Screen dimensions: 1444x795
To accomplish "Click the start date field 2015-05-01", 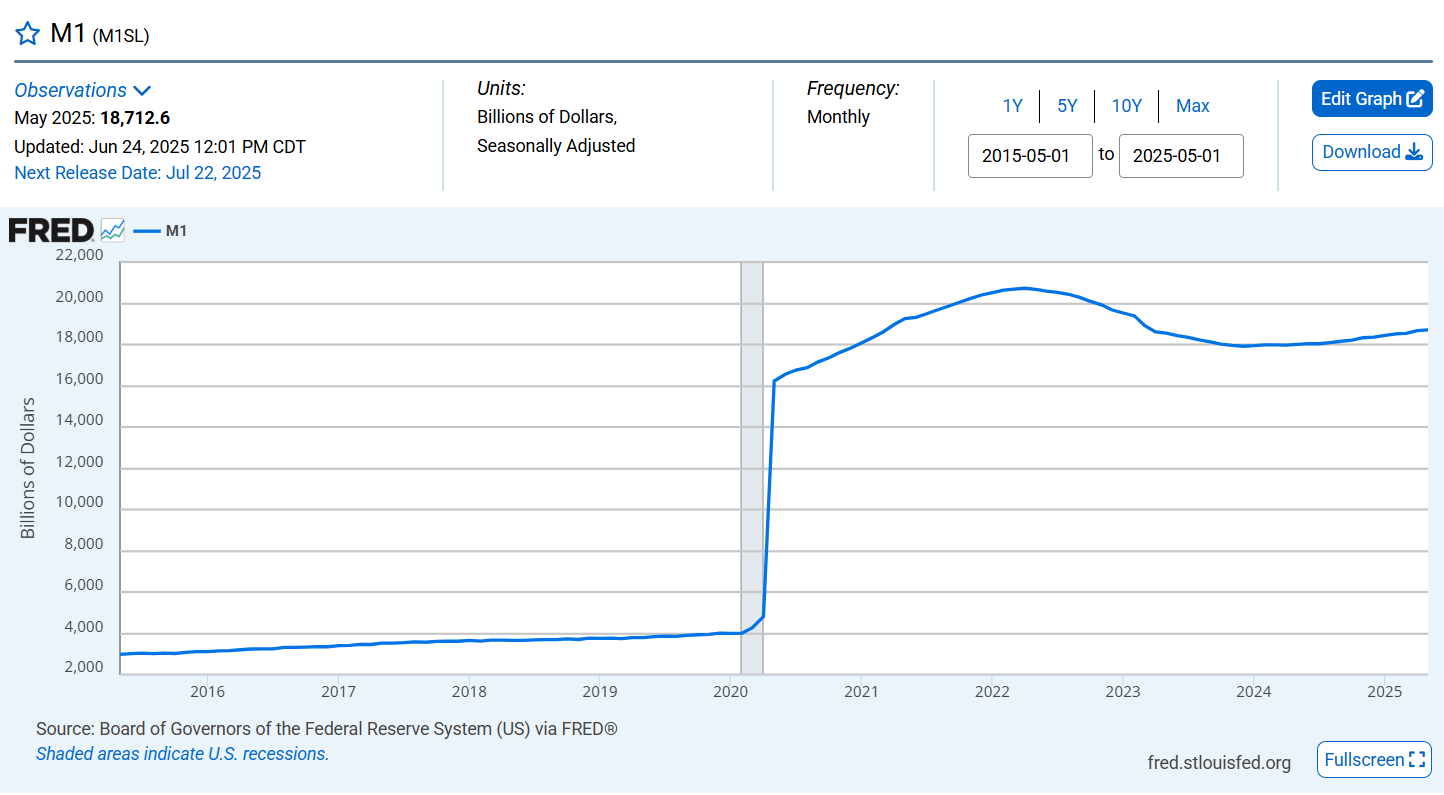I will click(x=1030, y=156).
